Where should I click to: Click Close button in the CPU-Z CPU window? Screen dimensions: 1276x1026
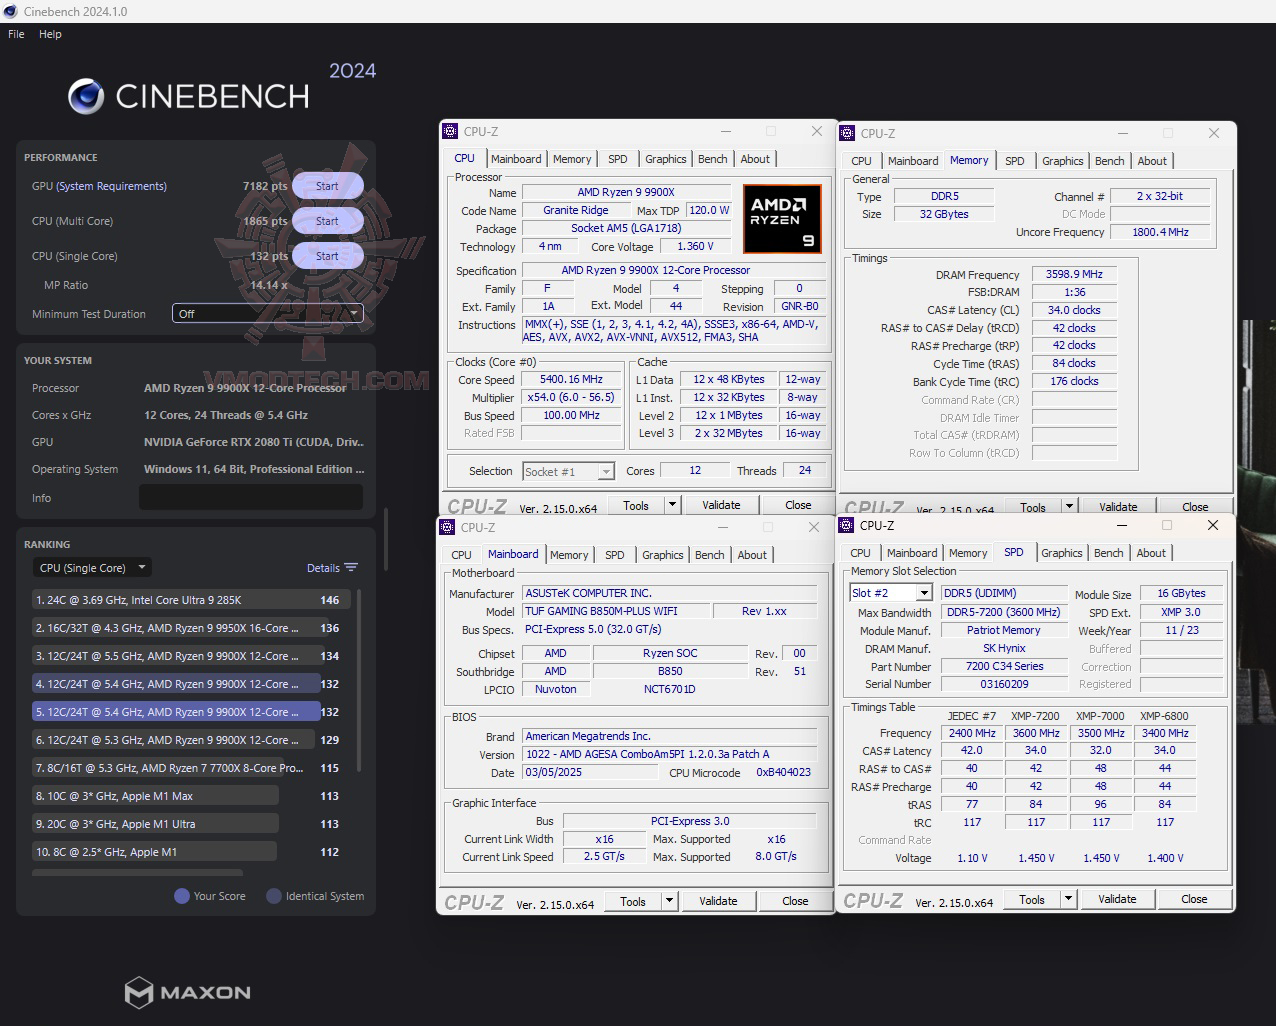pos(798,505)
